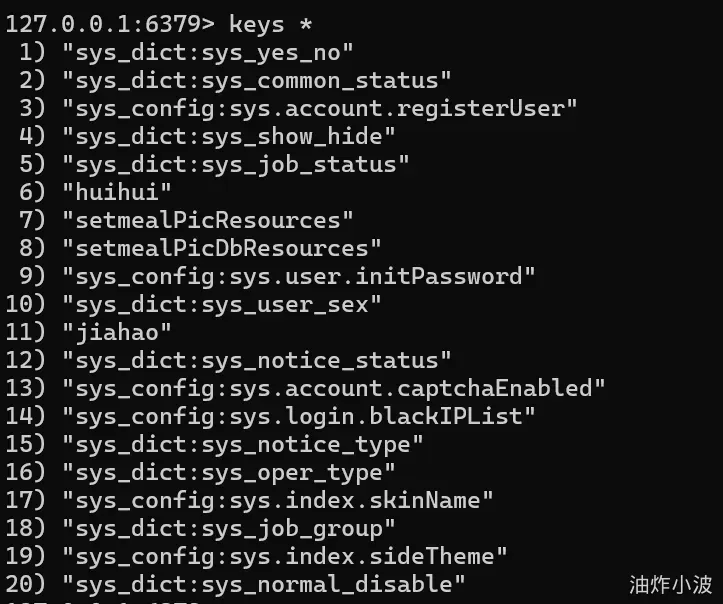Click the "sys_dict:sys_normal_disable" key
The width and height of the screenshot is (723, 604).
click(x=264, y=583)
